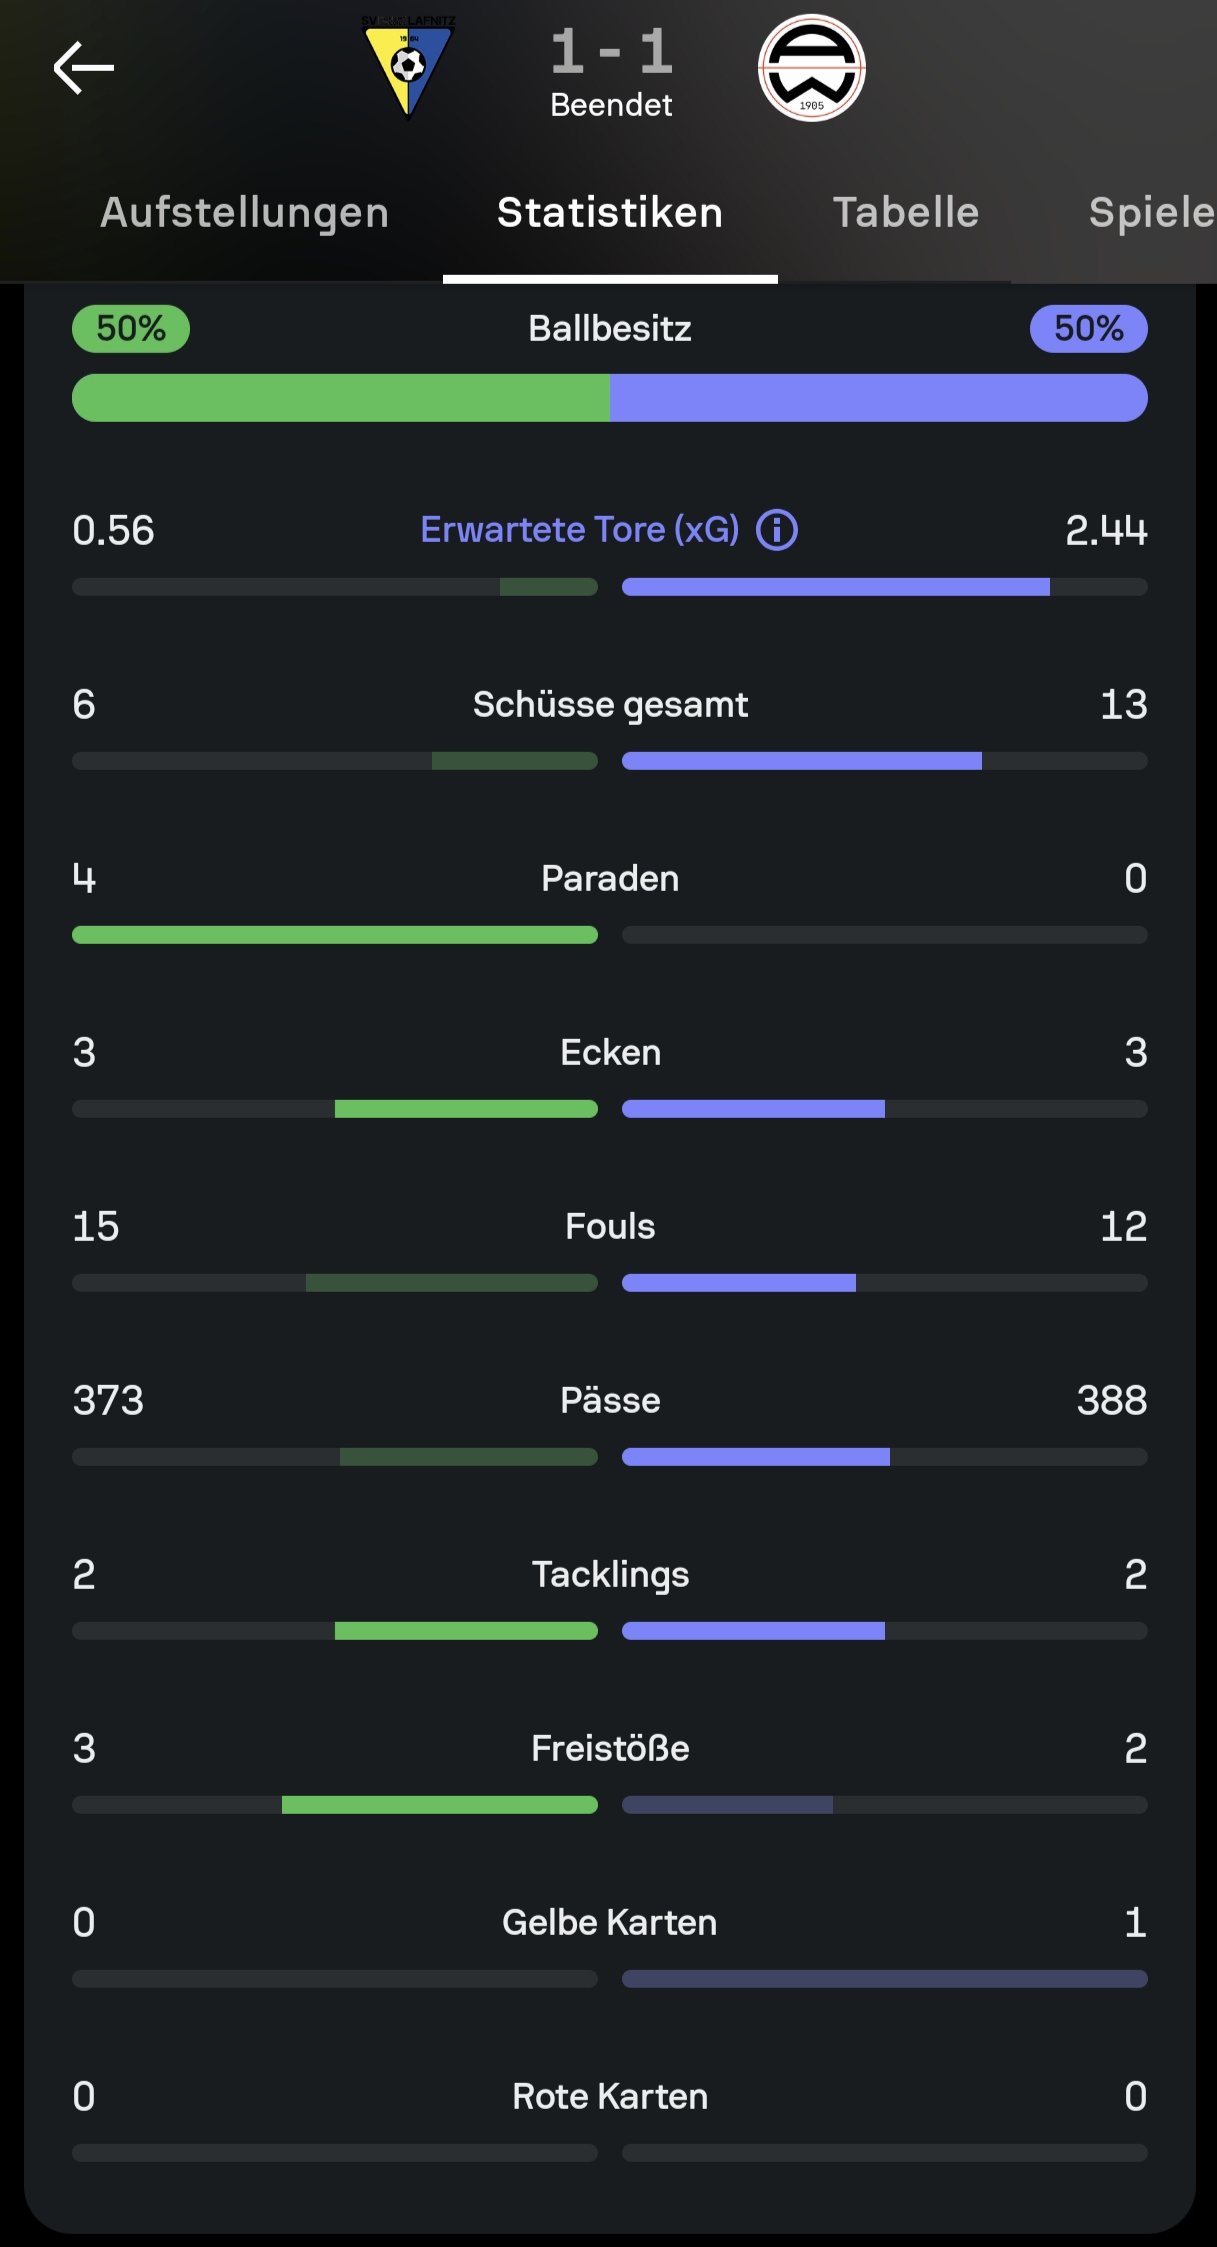Image resolution: width=1217 pixels, height=2247 pixels.
Task: Open the away team 1905 crest
Action: coord(812,68)
